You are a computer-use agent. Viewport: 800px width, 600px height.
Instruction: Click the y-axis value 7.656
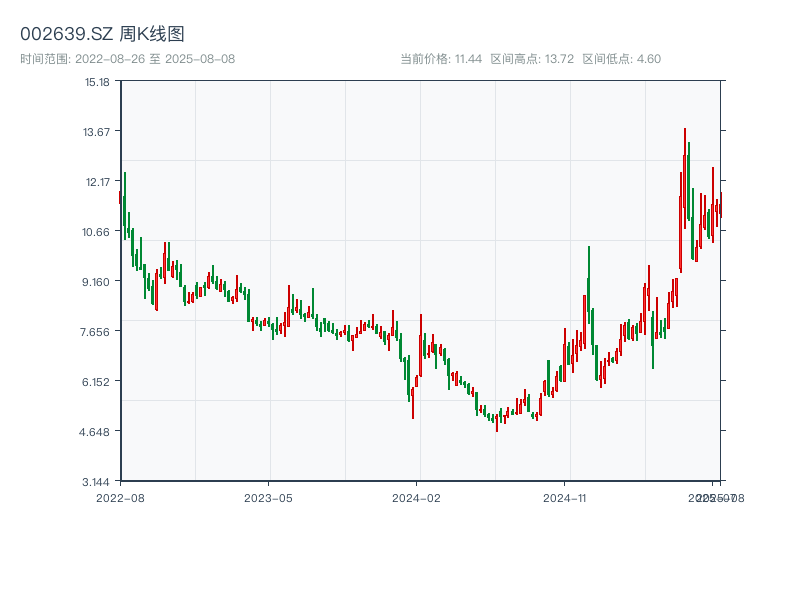pos(95,332)
